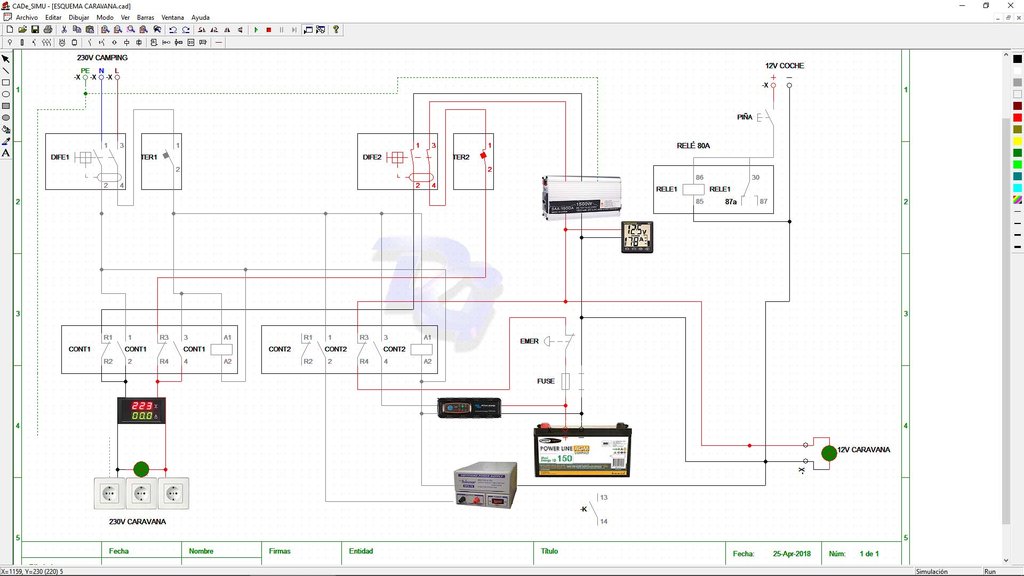Toggle the DIFE1 differential breaker

pyautogui.click(x=86, y=161)
